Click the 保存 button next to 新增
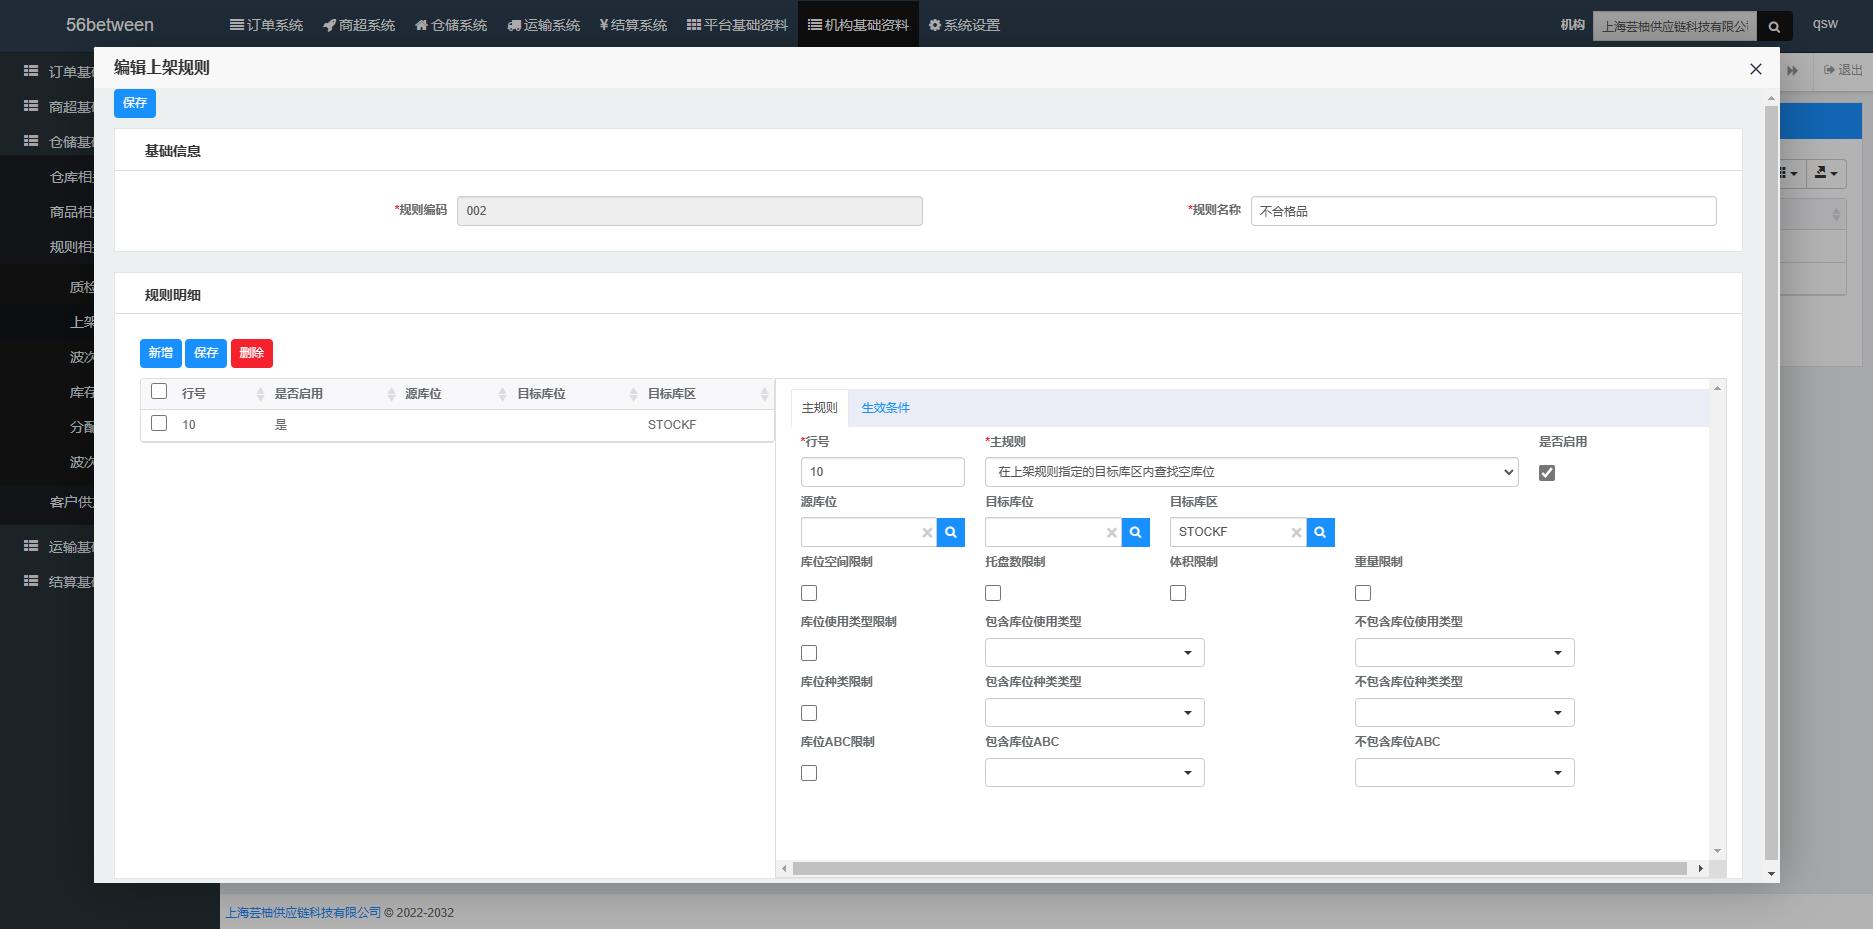Image resolution: width=1873 pixels, height=929 pixels. pyautogui.click(x=206, y=353)
